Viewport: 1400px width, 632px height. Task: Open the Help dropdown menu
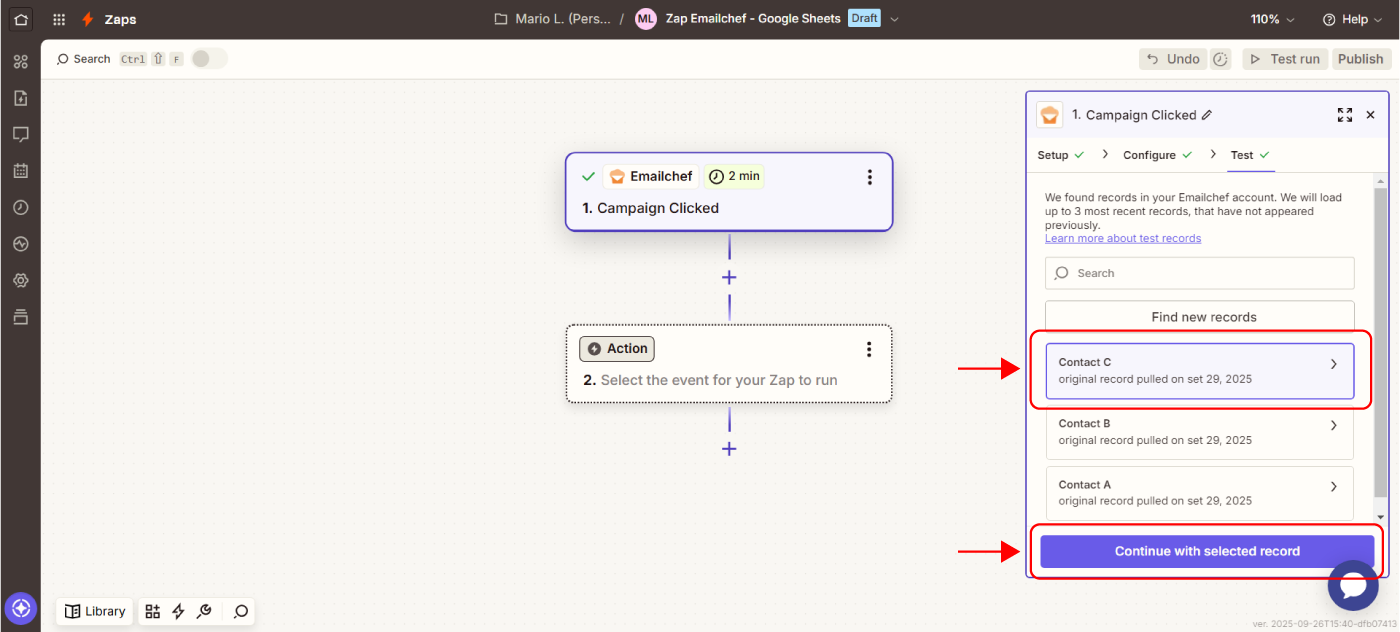coord(1351,19)
